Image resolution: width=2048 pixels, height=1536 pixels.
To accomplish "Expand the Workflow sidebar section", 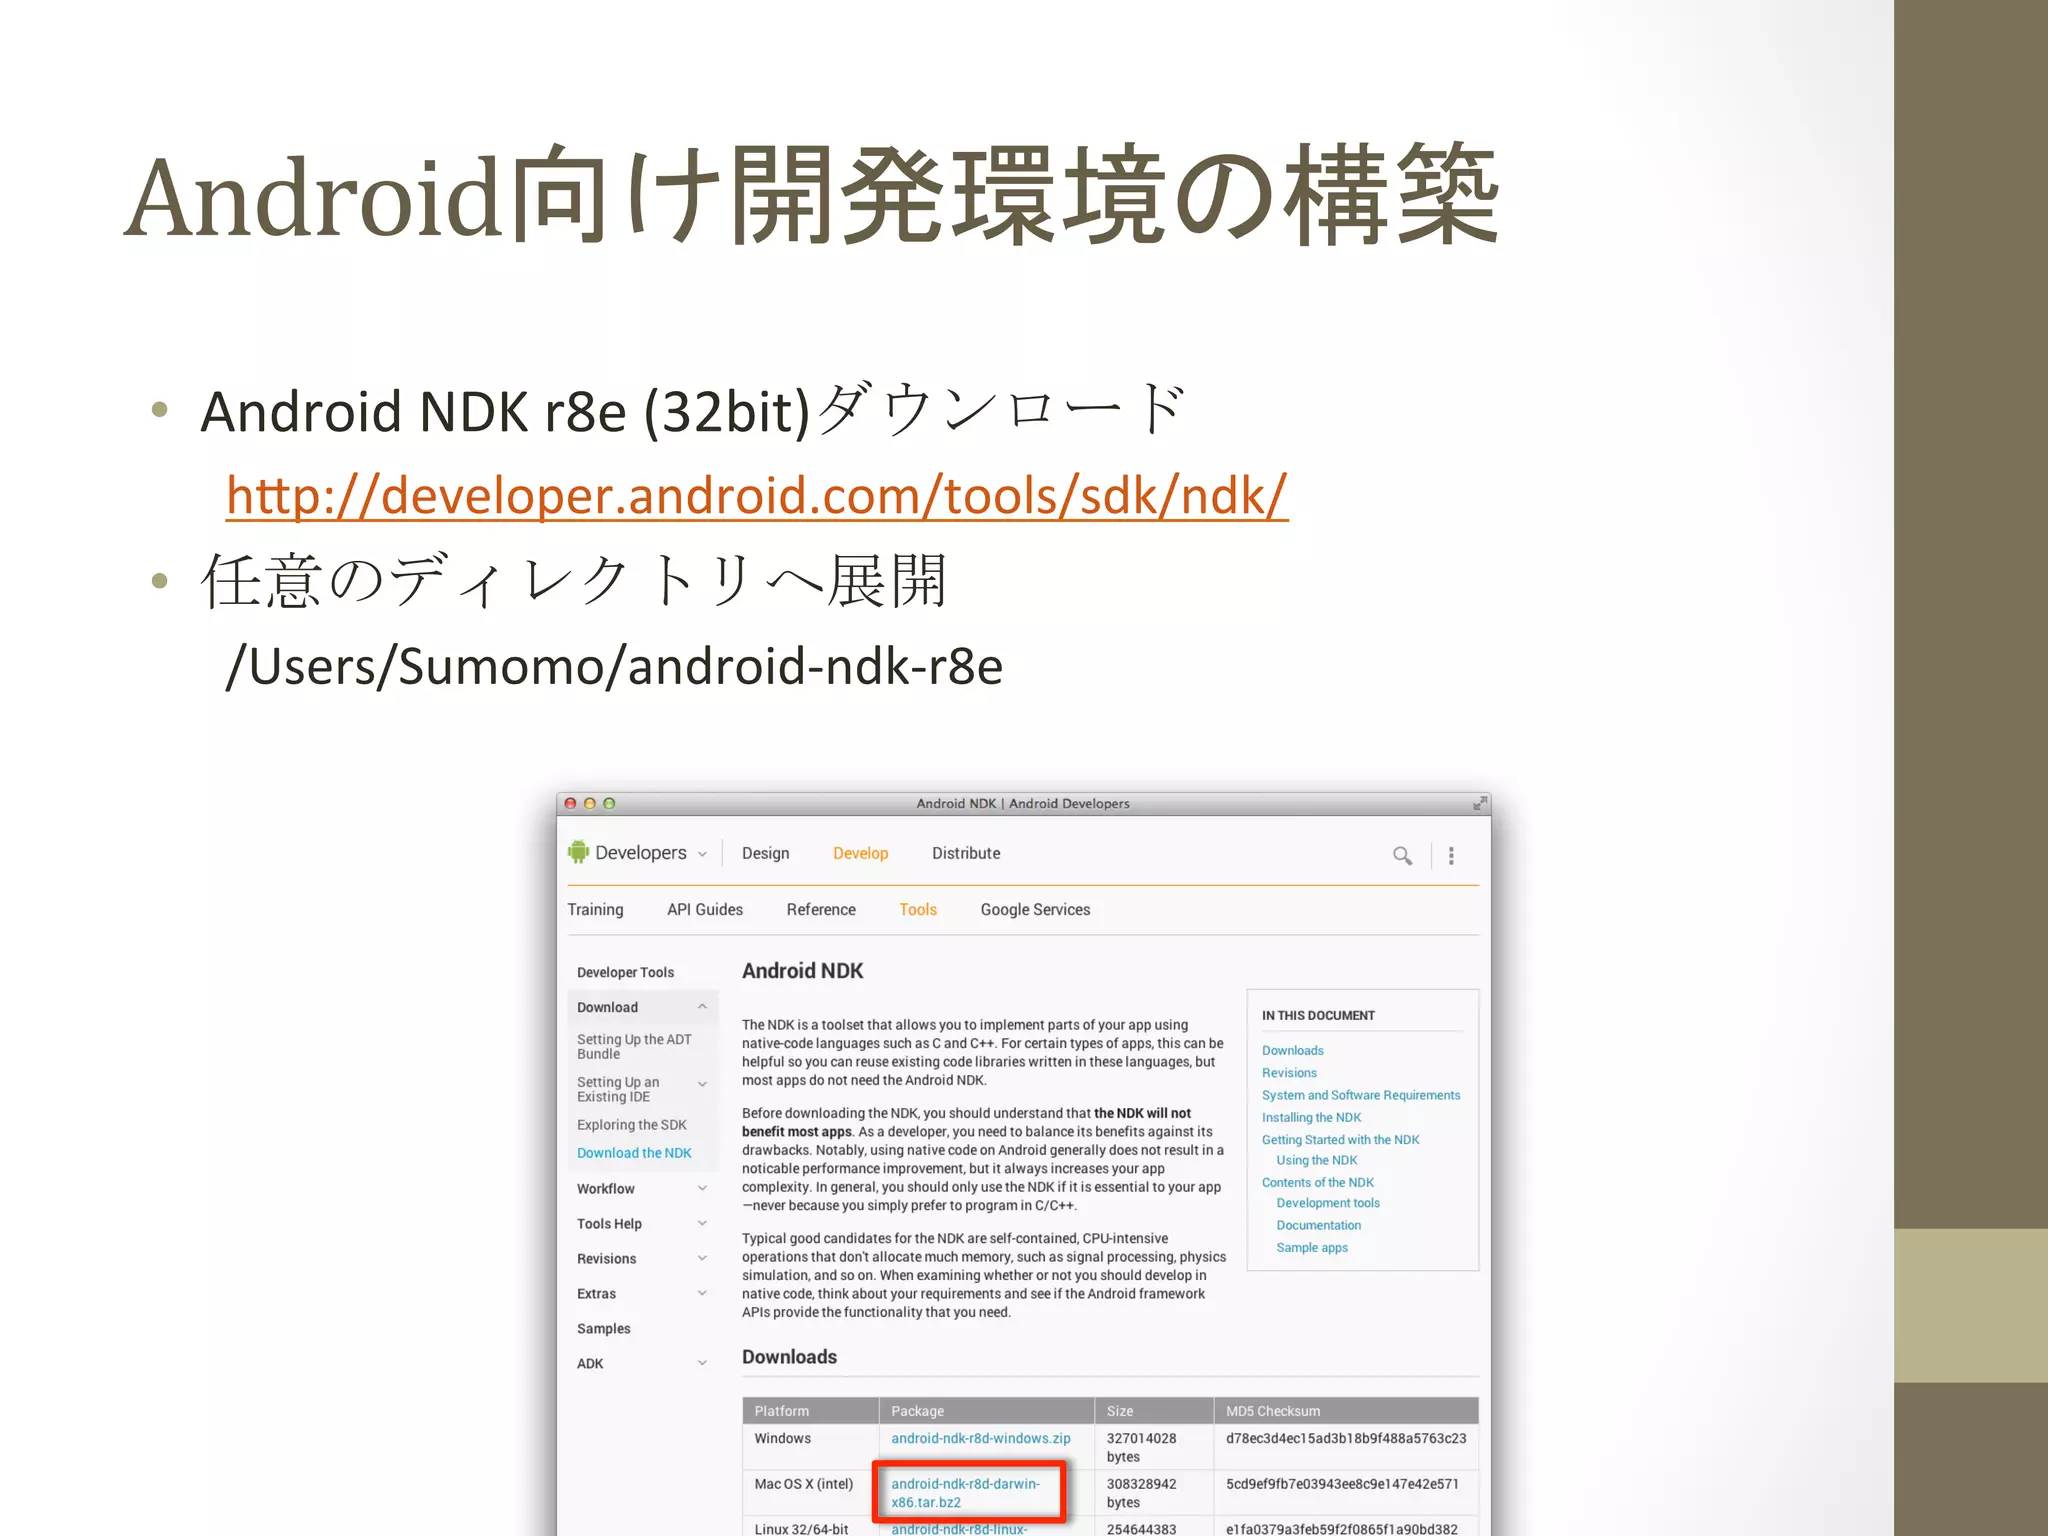I will point(702,1188).
